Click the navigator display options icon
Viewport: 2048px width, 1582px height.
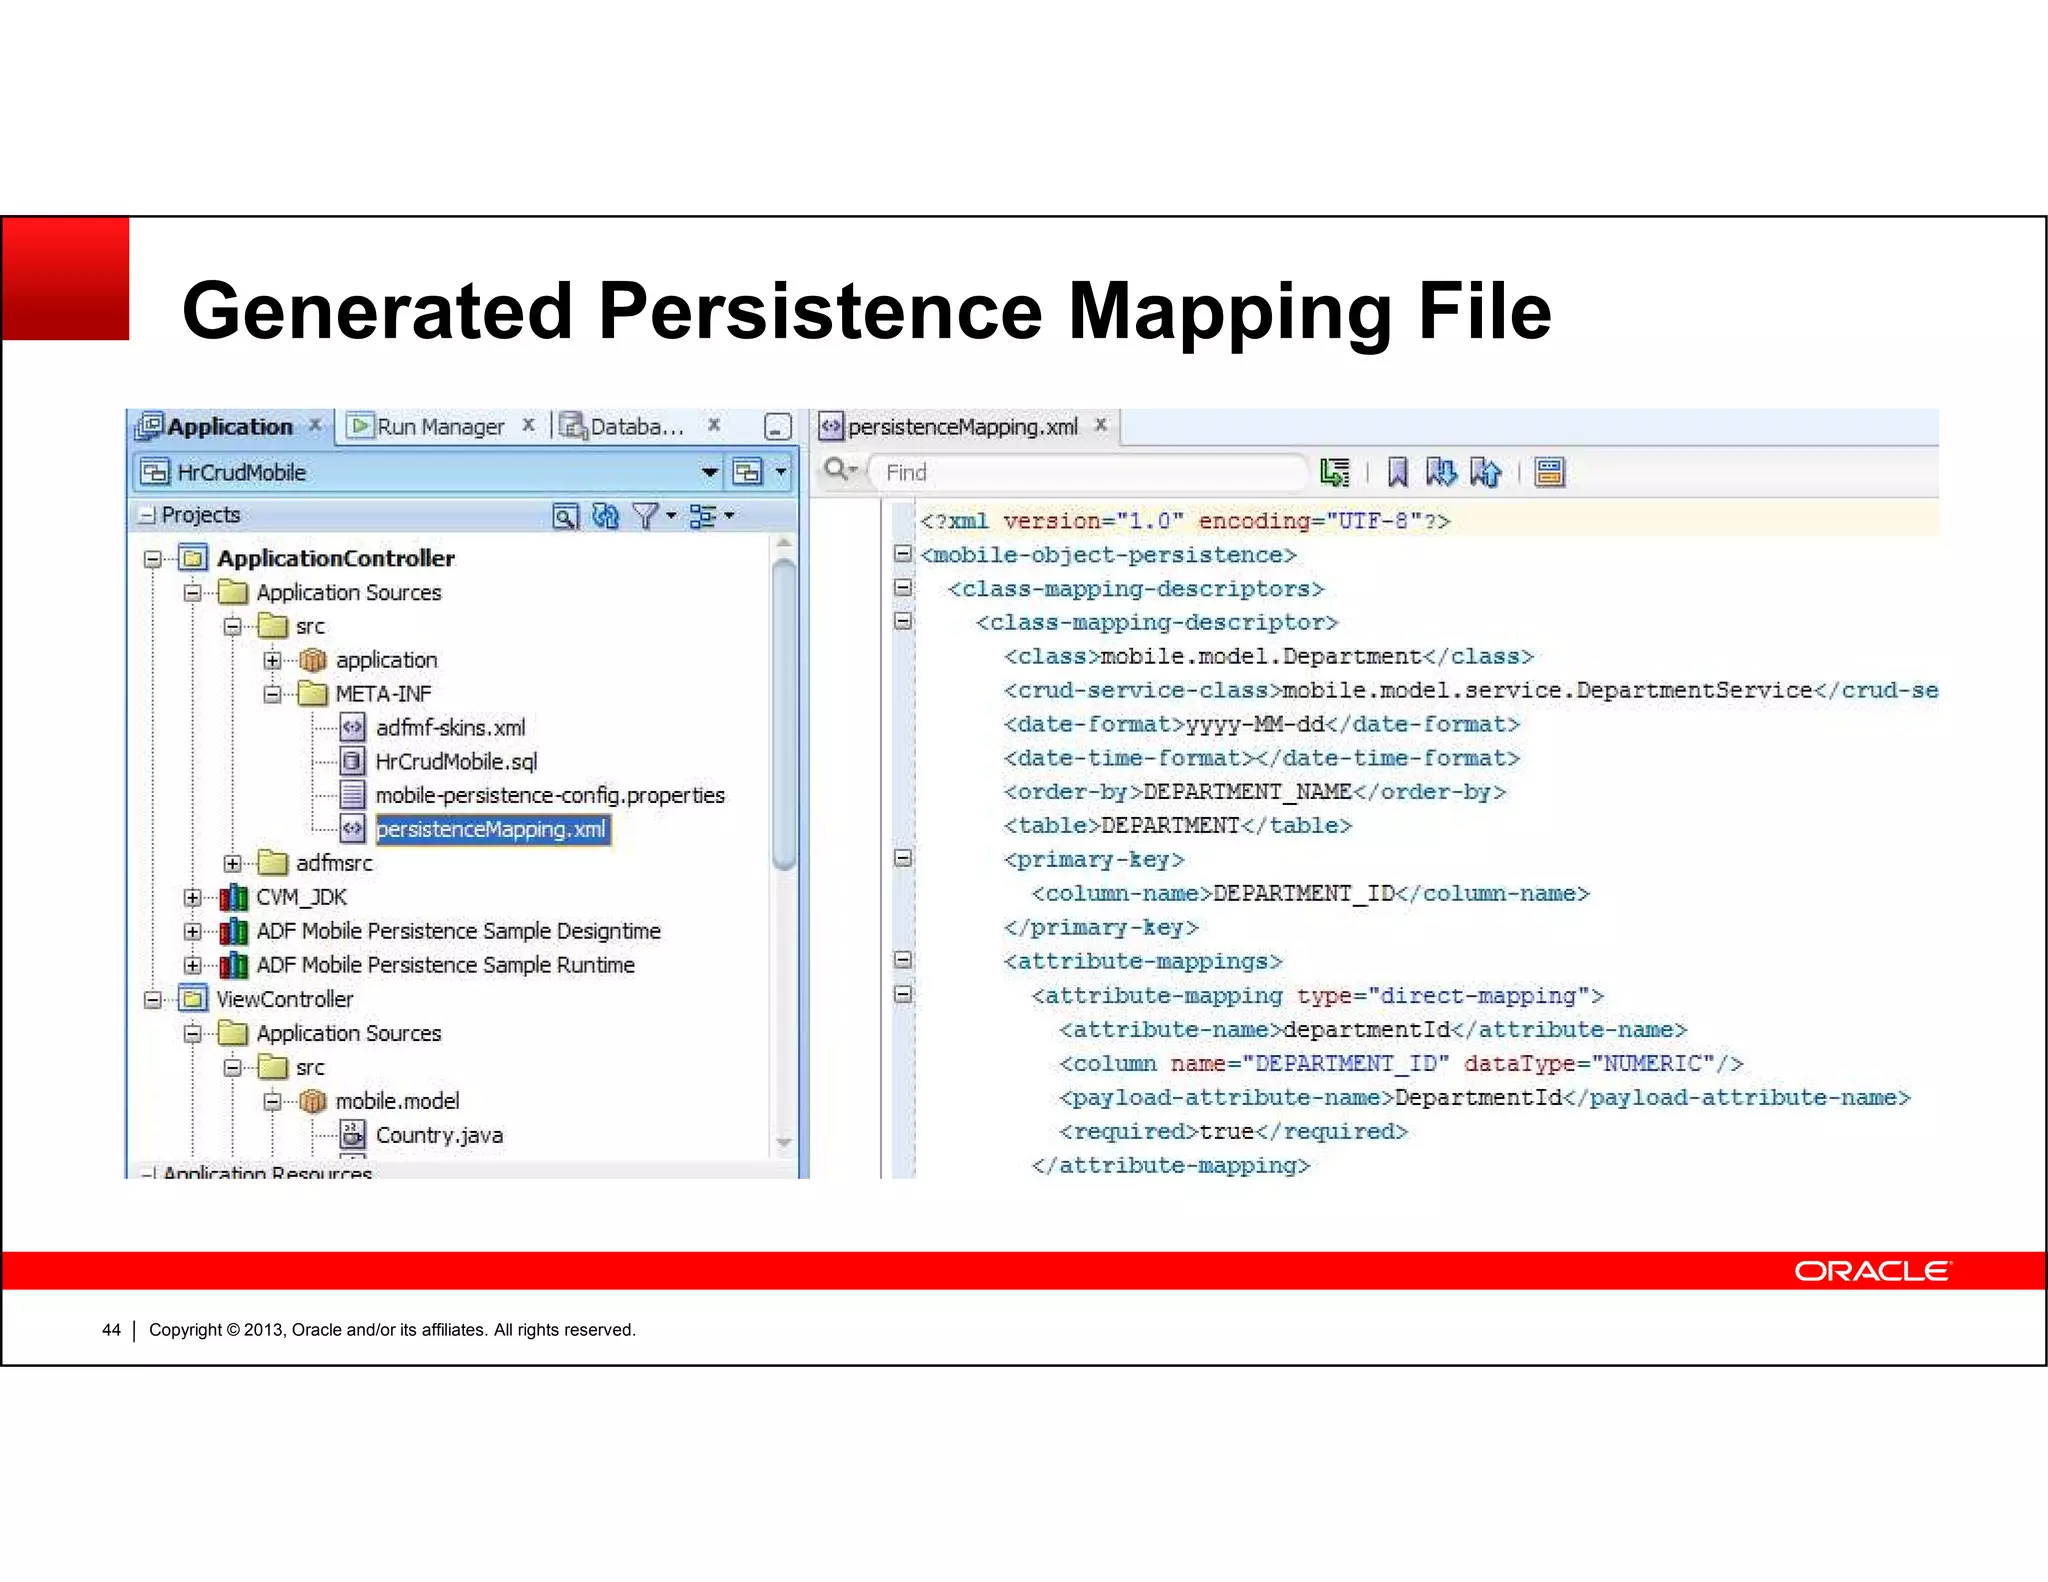pos(704,516)
